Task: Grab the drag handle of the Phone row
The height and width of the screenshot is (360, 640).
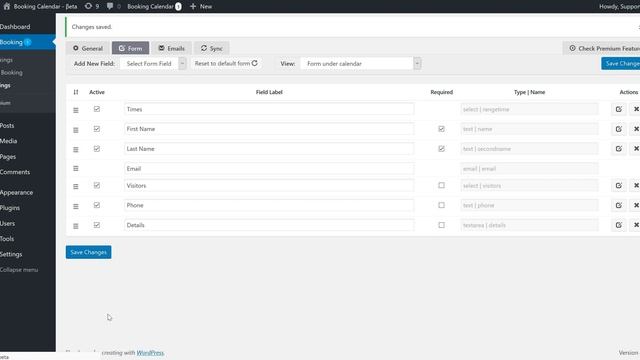Action: point(76,207)
